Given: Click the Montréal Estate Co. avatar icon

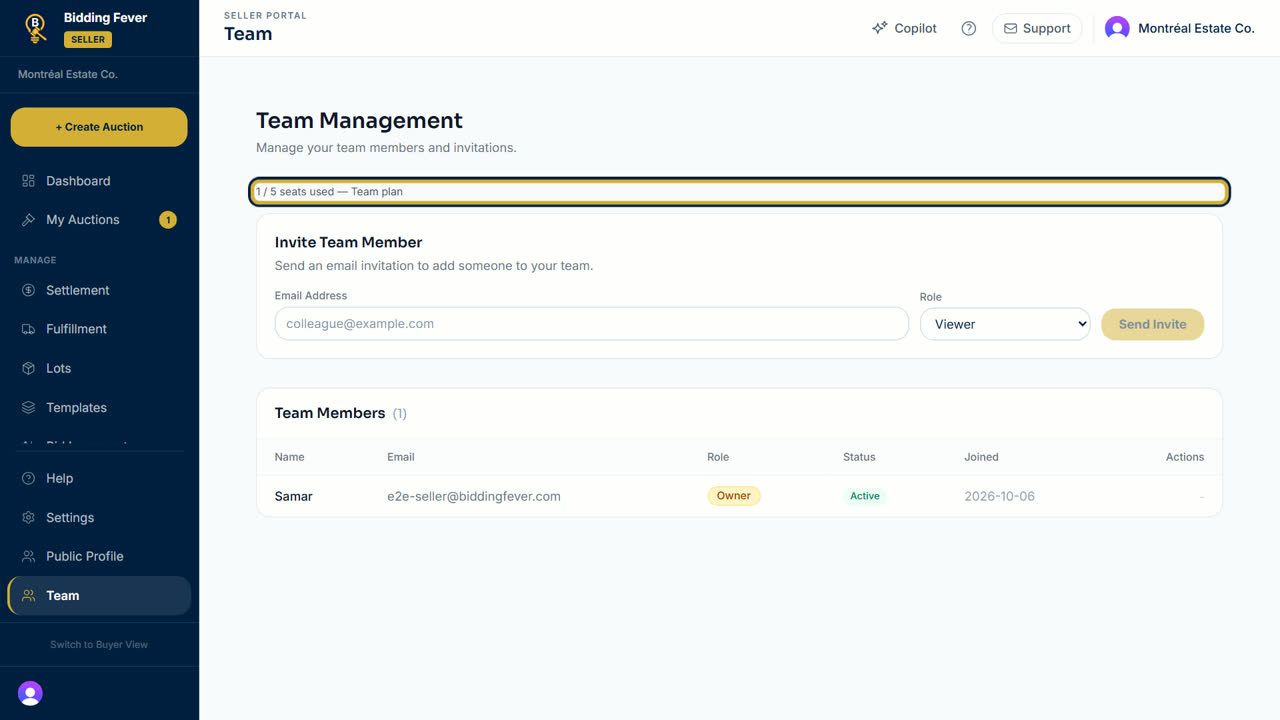Looking at the screenshot, I should [x=1117, y=28].
